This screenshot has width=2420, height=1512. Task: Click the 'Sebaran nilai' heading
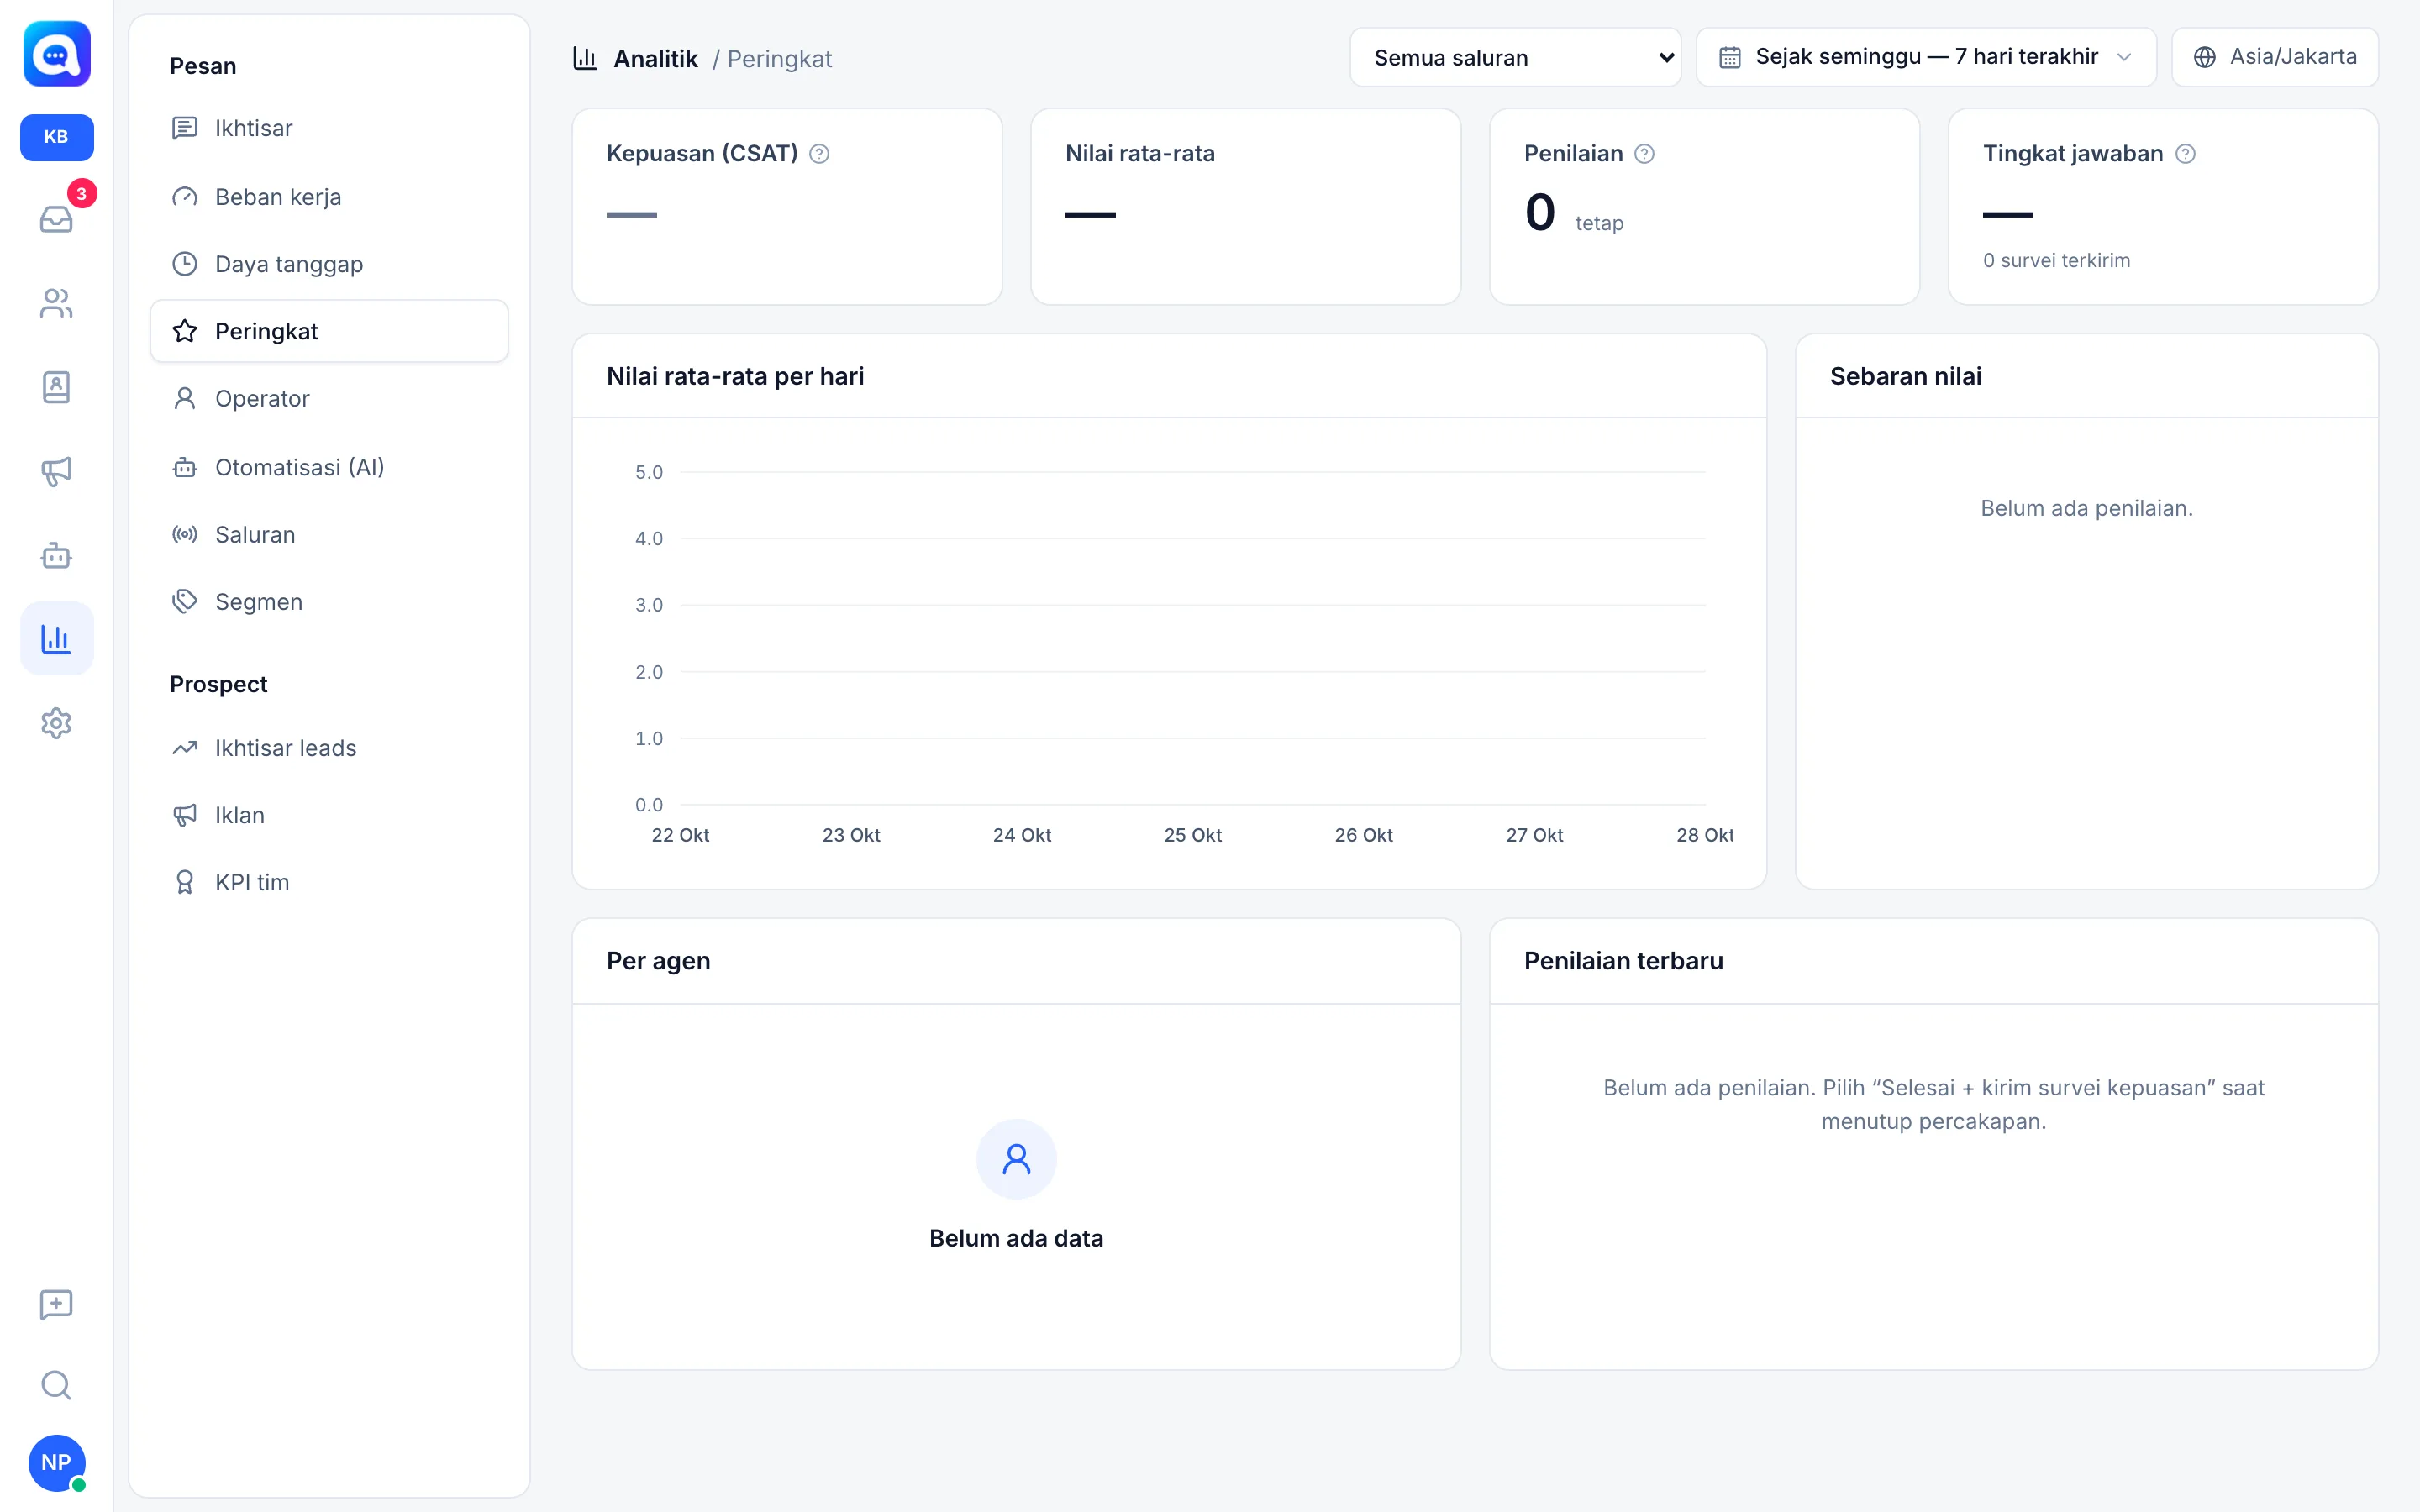tap(1905, 376)
